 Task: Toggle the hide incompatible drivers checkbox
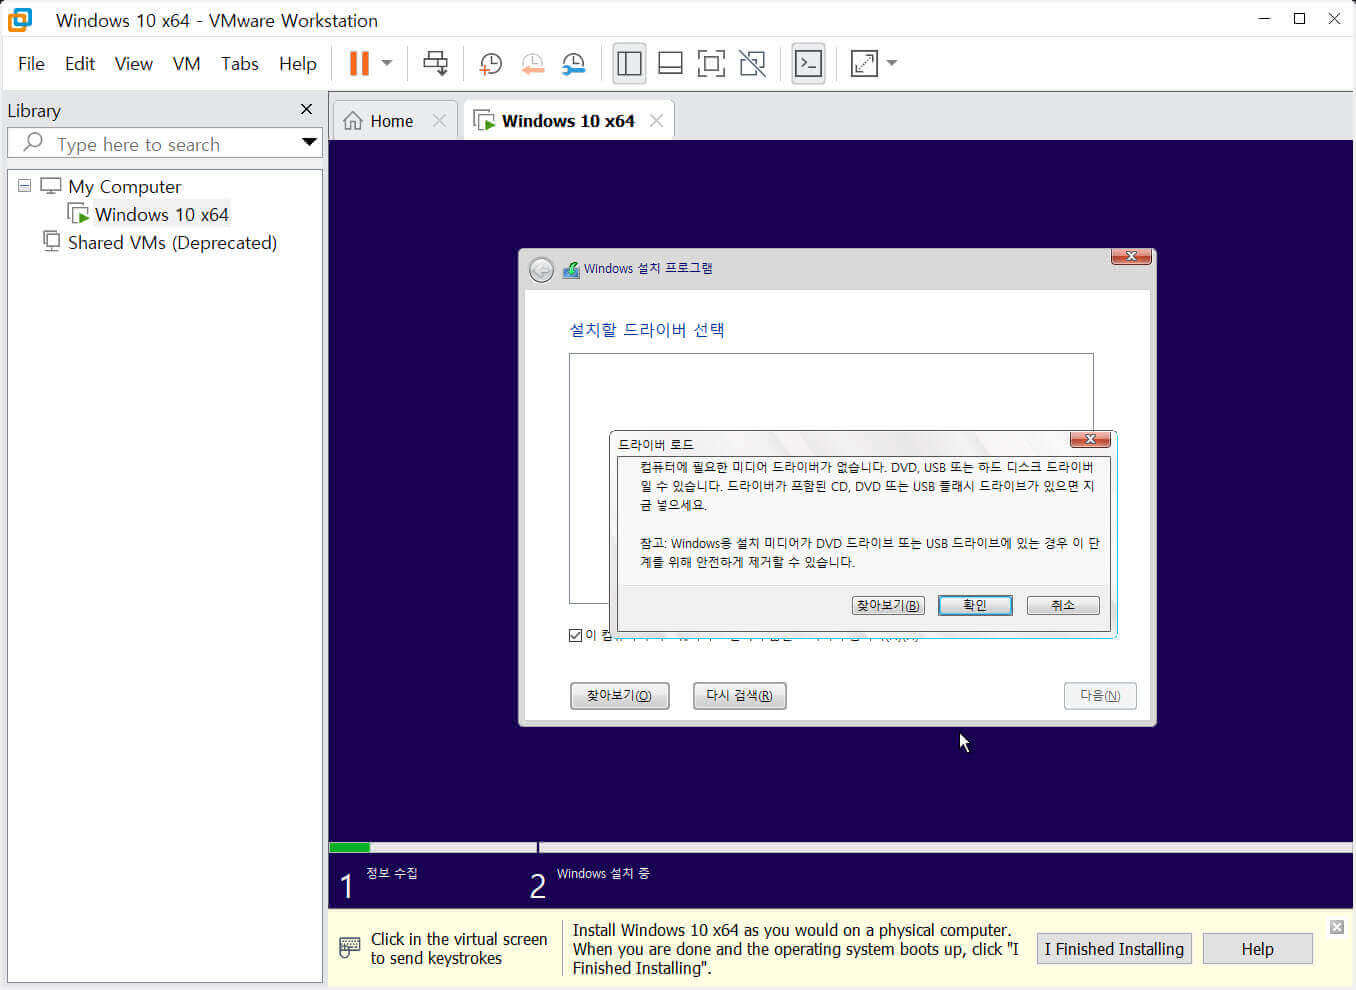[576, 636]
